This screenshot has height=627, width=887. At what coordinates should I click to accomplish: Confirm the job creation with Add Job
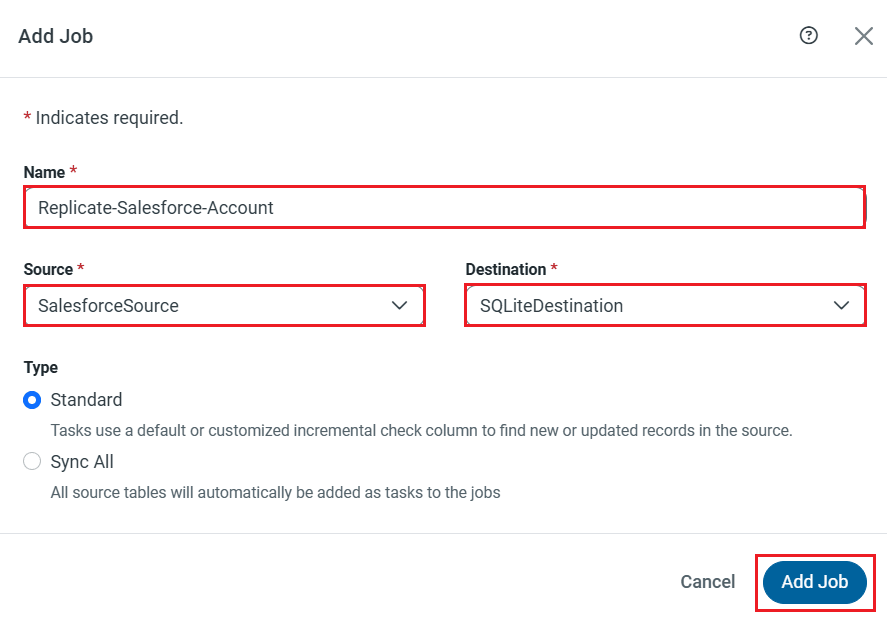[x=815, y=582]
